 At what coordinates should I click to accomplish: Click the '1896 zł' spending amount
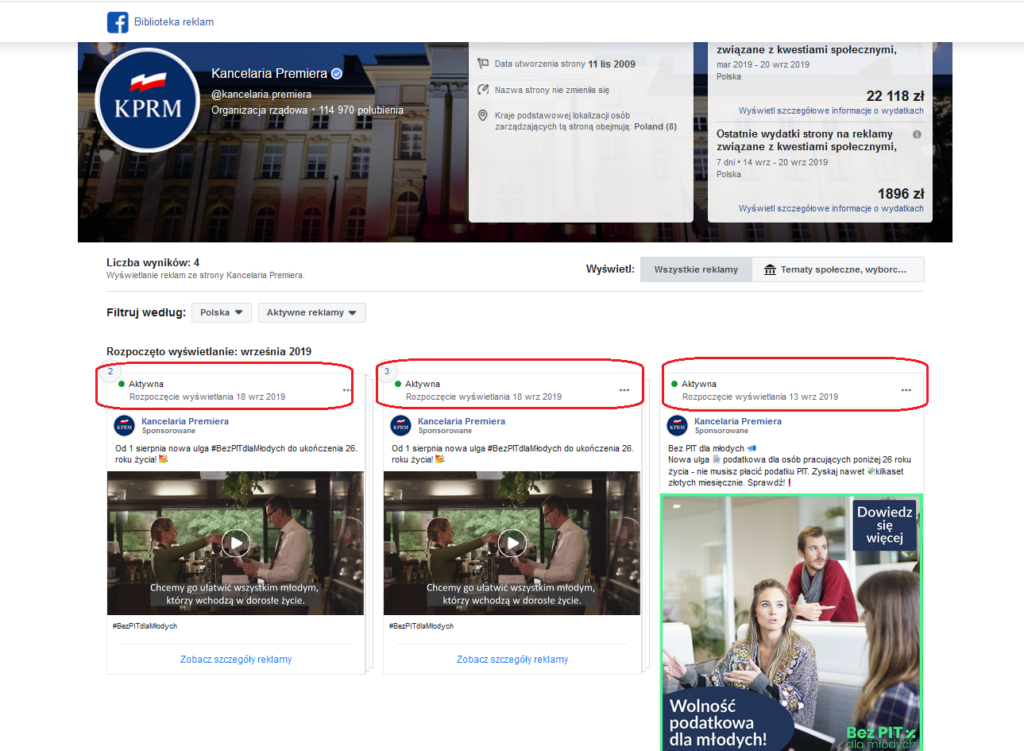tap(901, 194)
